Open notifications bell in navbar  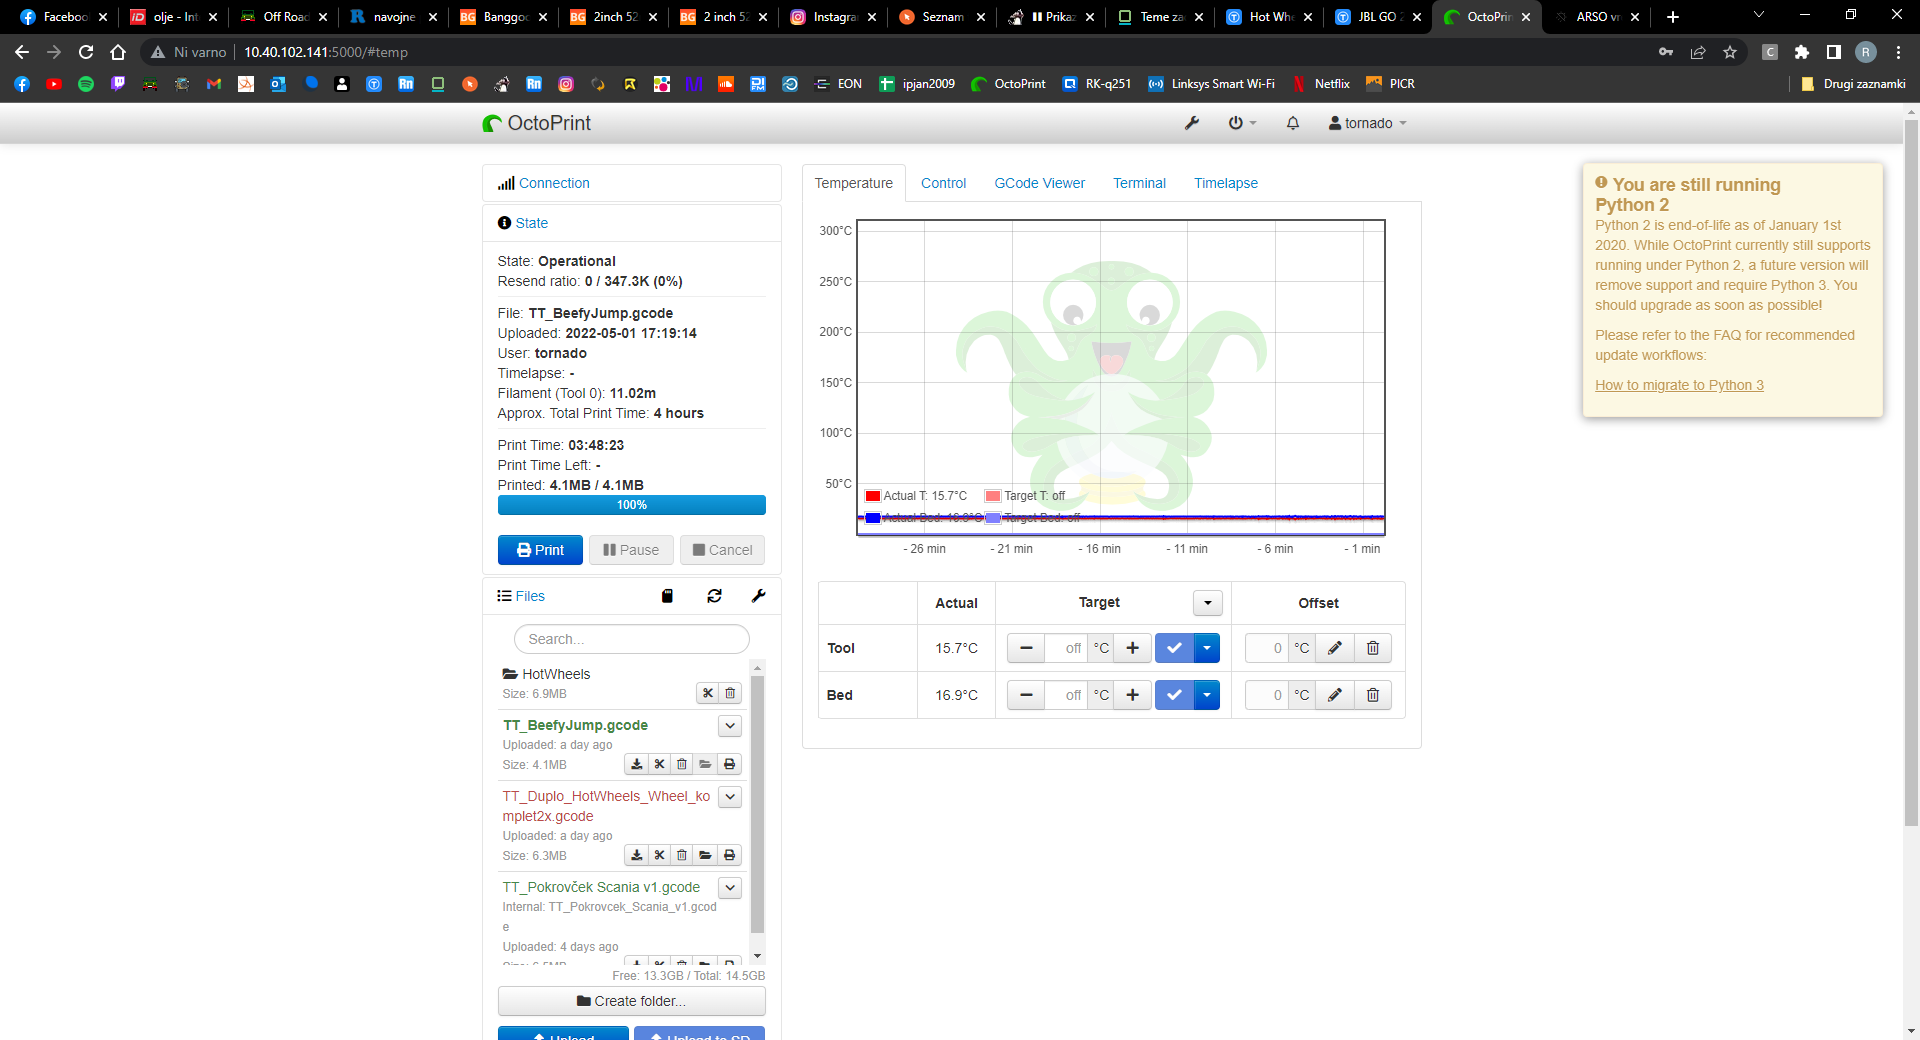[1292, 123]
